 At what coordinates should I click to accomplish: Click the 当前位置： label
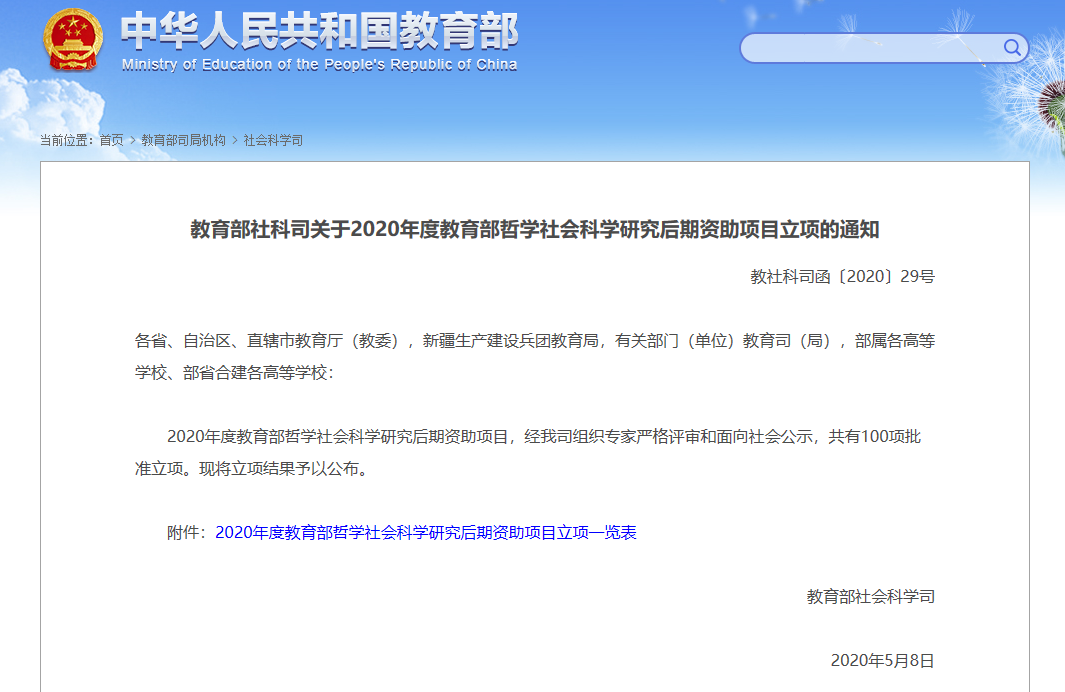(x=67, y=141)
